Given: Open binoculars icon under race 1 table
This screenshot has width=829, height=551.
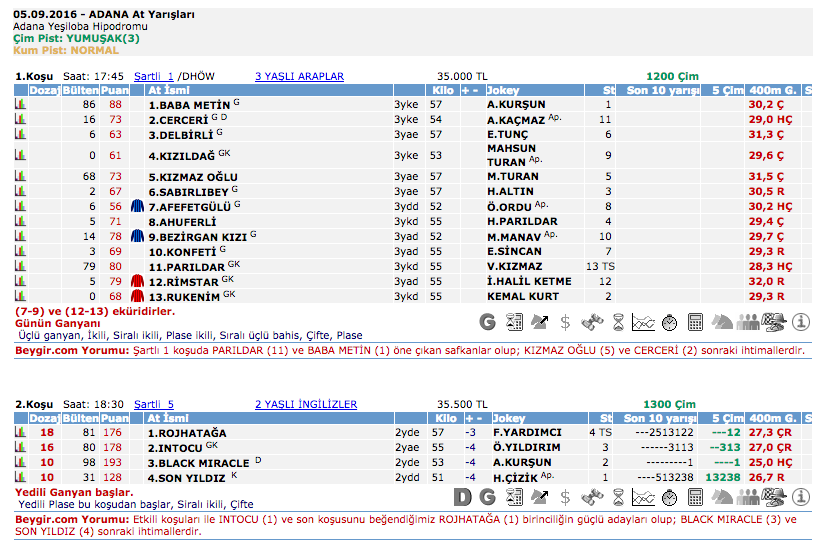Looking at the screenshot, I should (x=592, y=322).
